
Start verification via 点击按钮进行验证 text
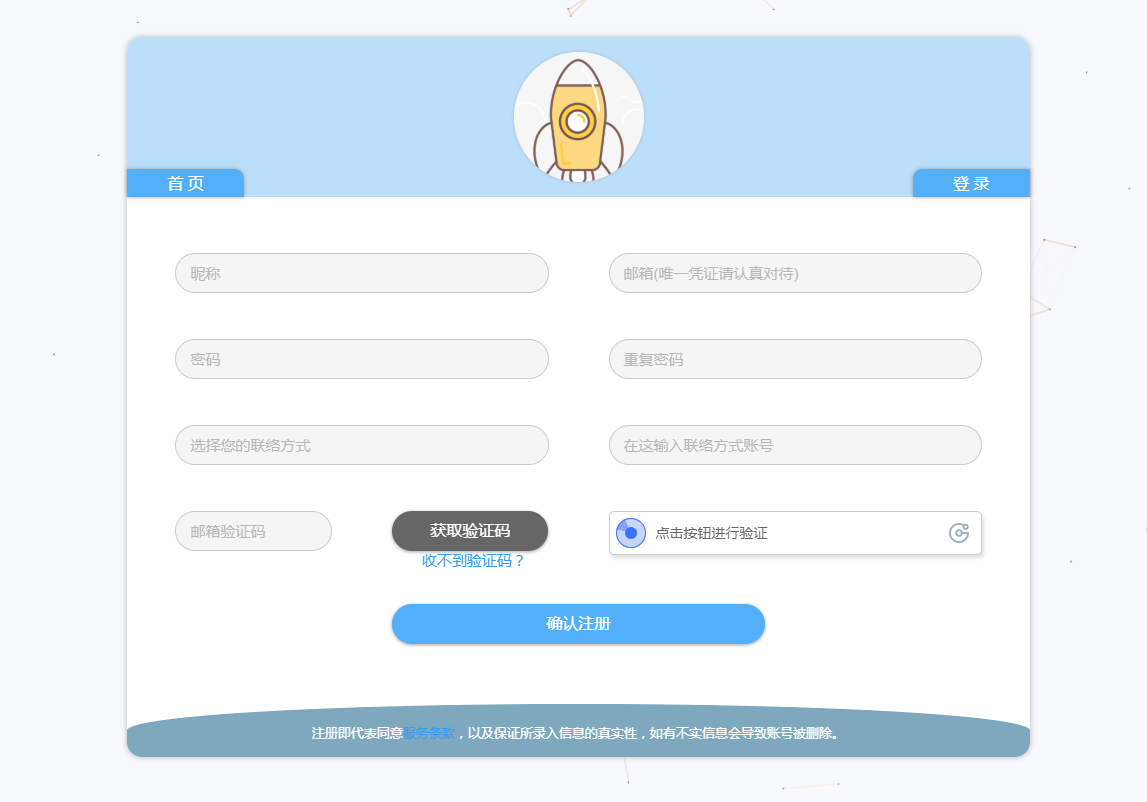[x=711, y=534]
